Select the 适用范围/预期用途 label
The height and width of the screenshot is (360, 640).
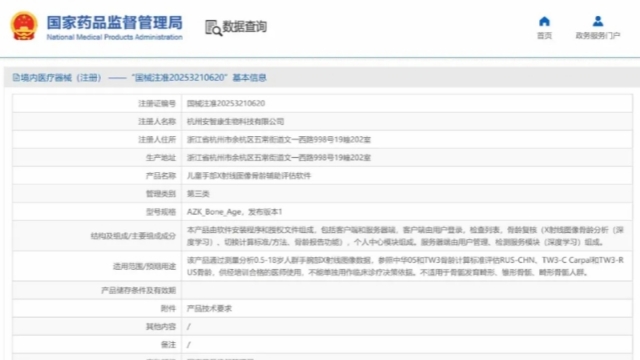pos(144,266)
